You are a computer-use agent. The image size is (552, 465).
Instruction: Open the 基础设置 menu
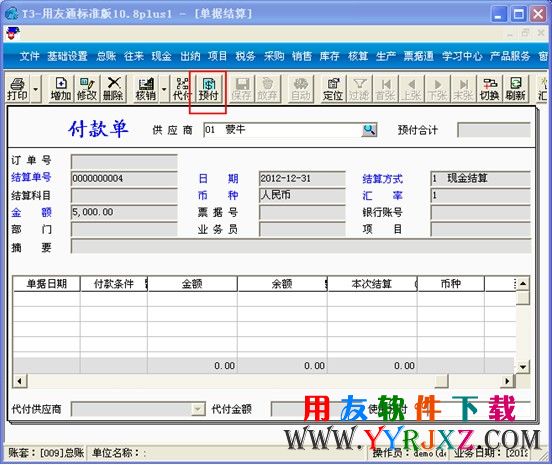67,56
